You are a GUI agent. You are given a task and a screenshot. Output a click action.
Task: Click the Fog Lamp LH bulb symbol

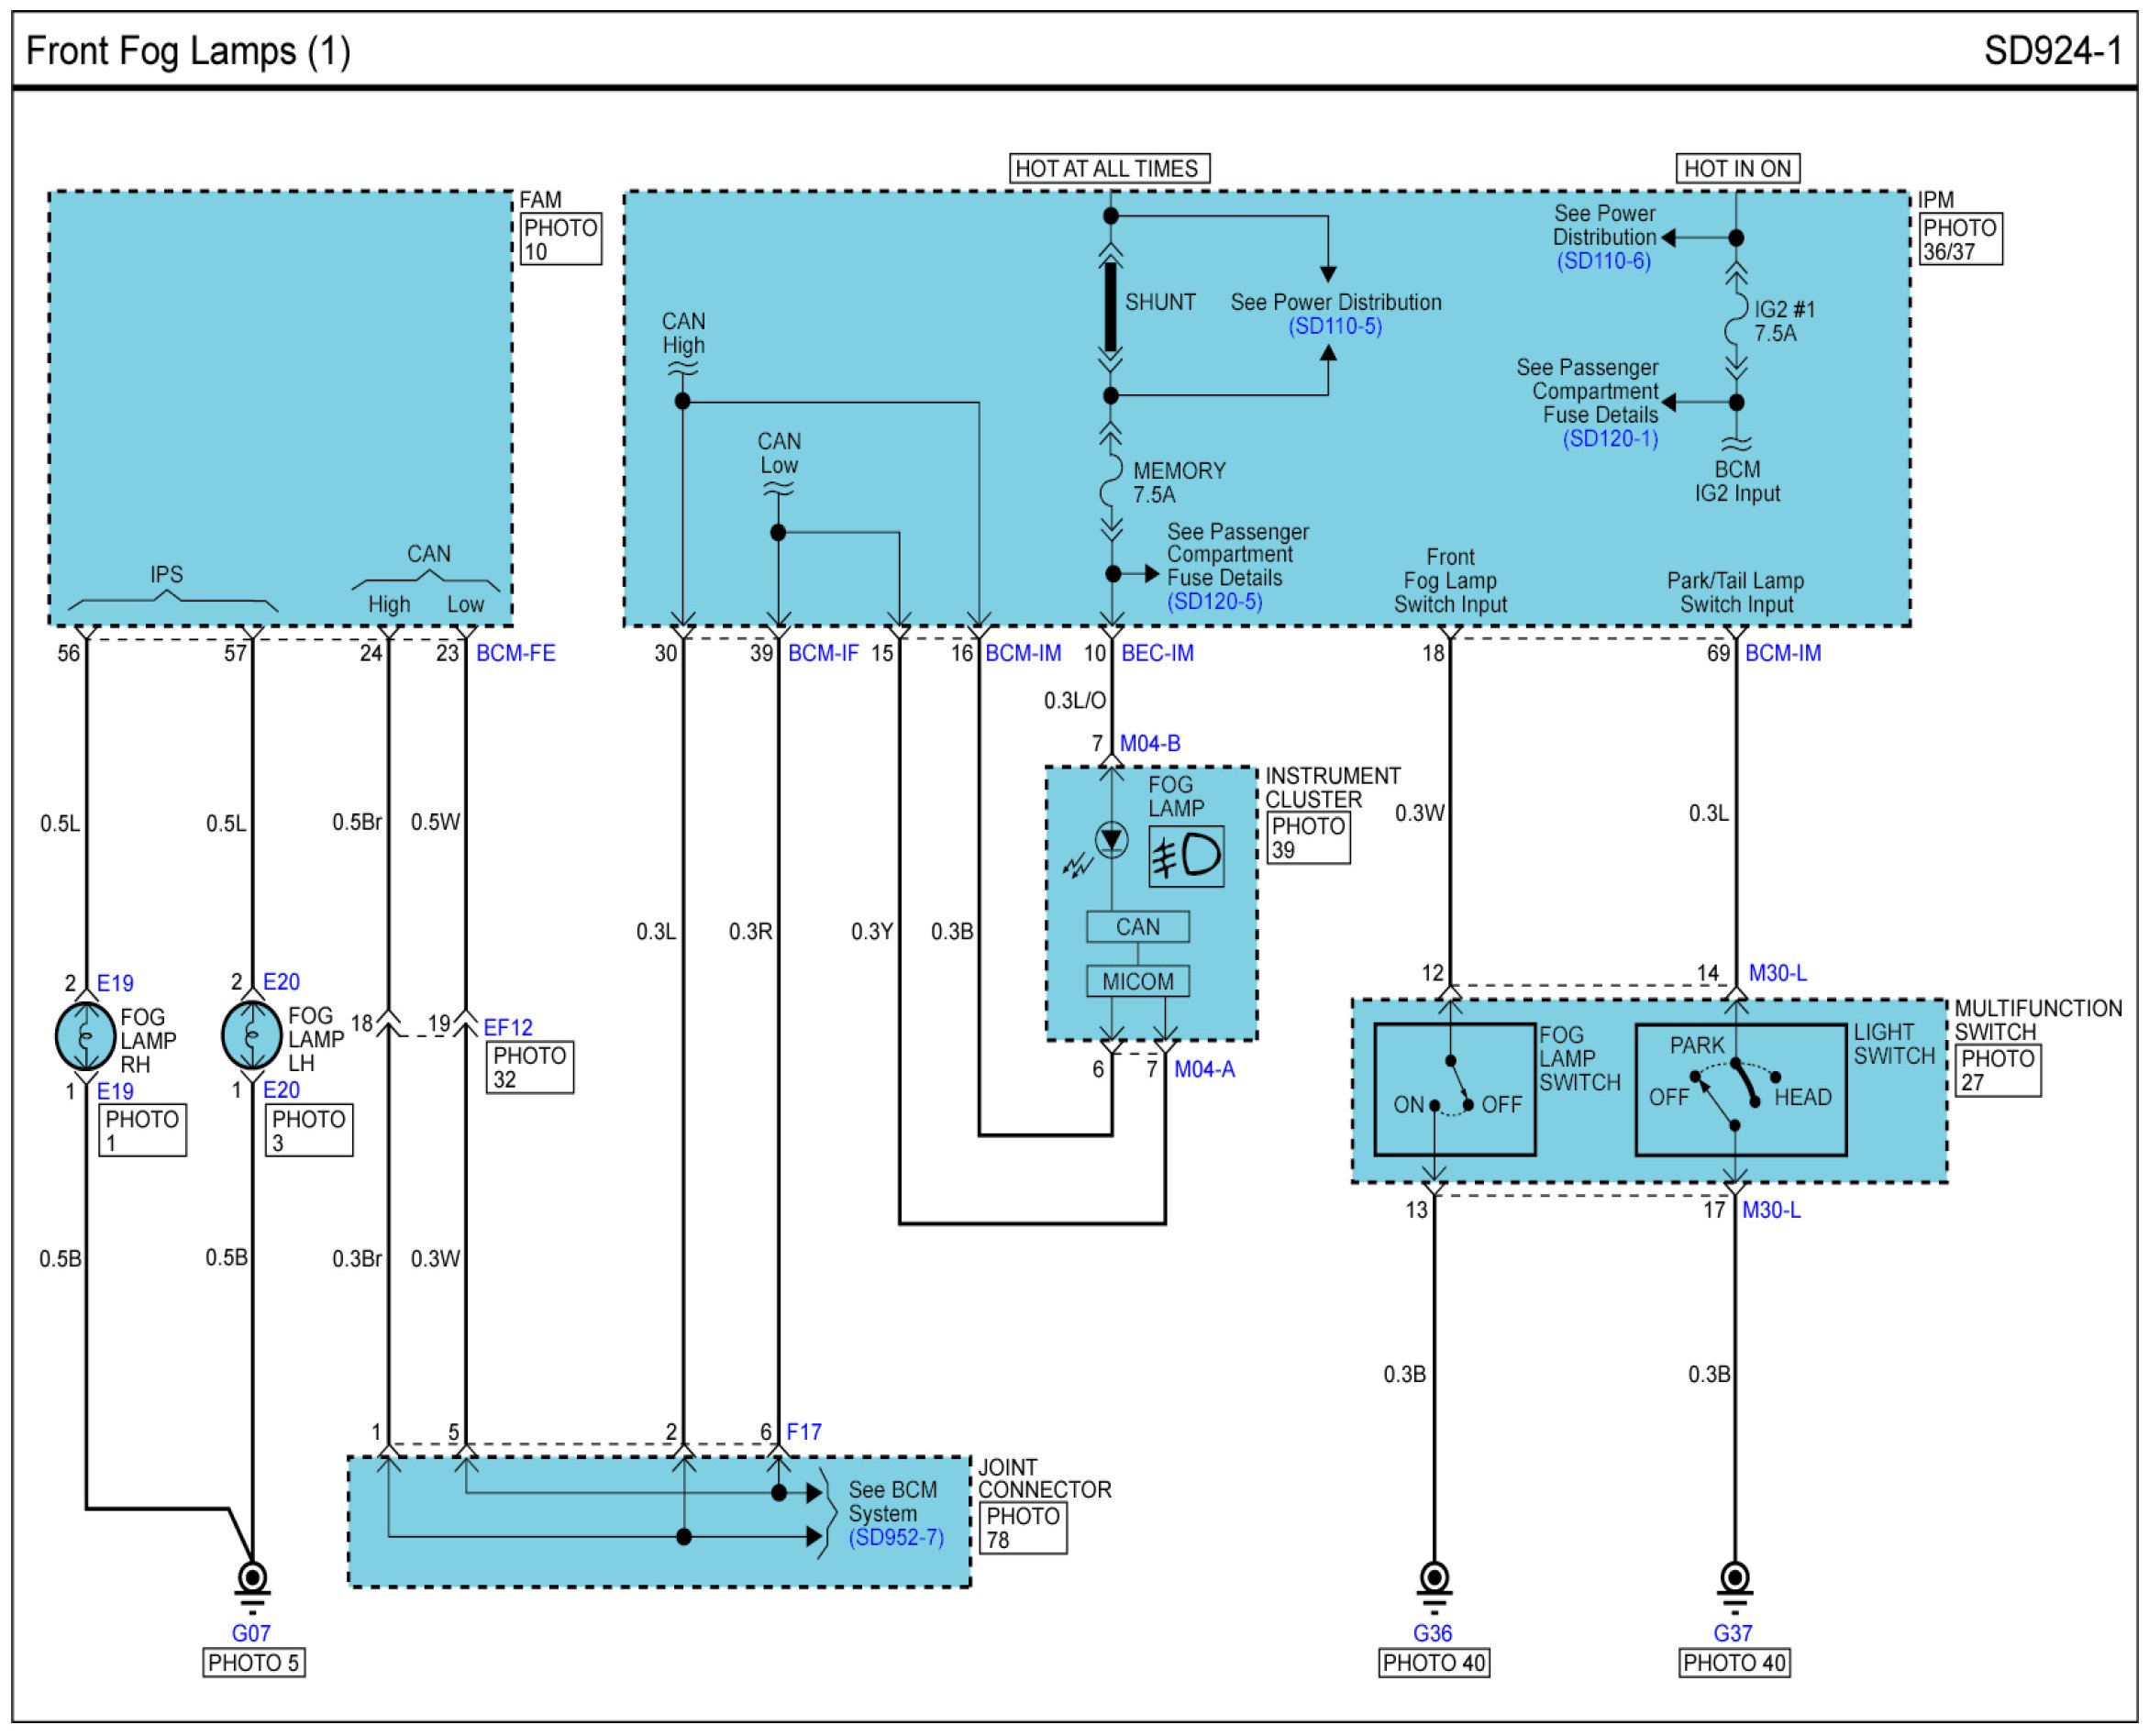[251, 1035]
